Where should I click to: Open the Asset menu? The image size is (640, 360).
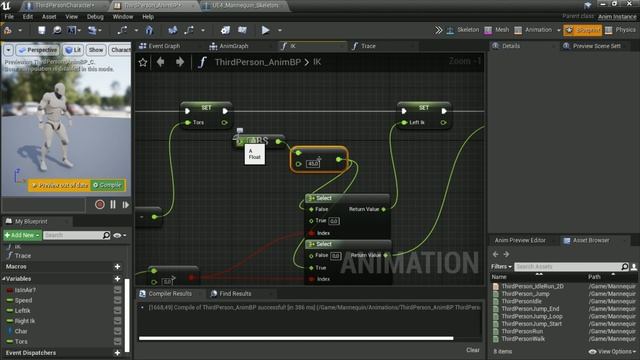[49, 17]
